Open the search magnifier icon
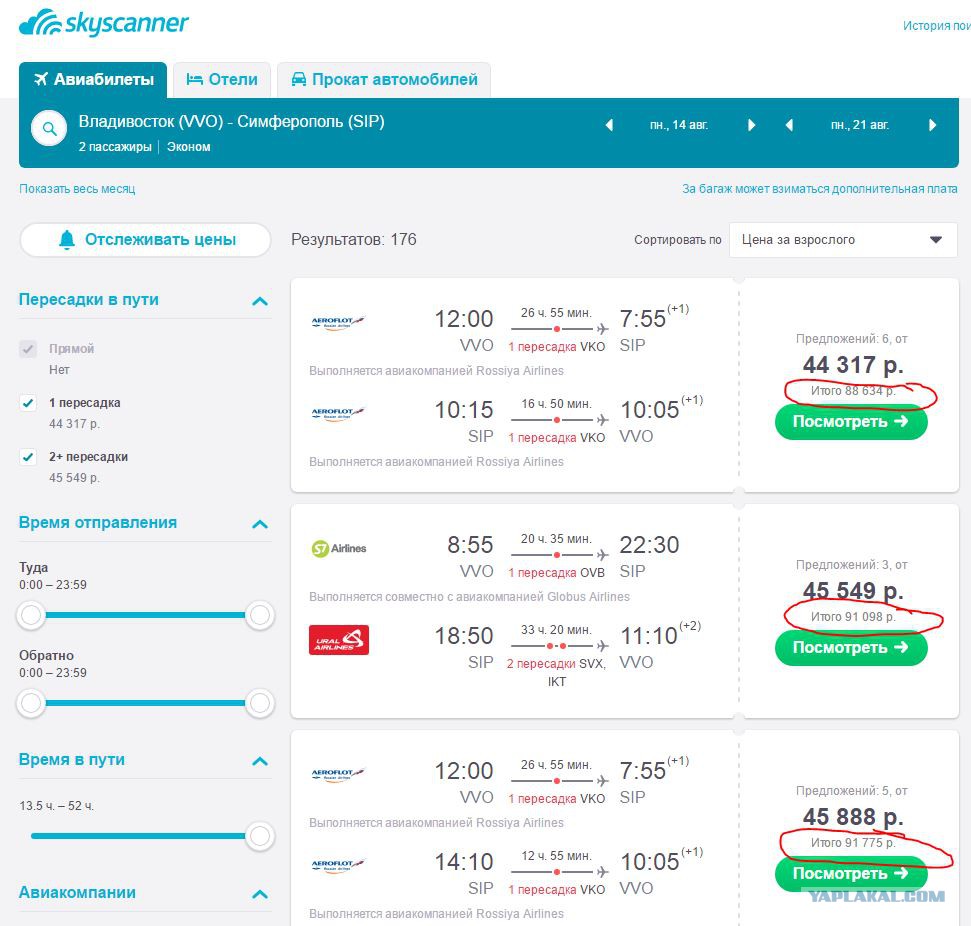Viewport: 971px width, 926px height. click(49, 128)
